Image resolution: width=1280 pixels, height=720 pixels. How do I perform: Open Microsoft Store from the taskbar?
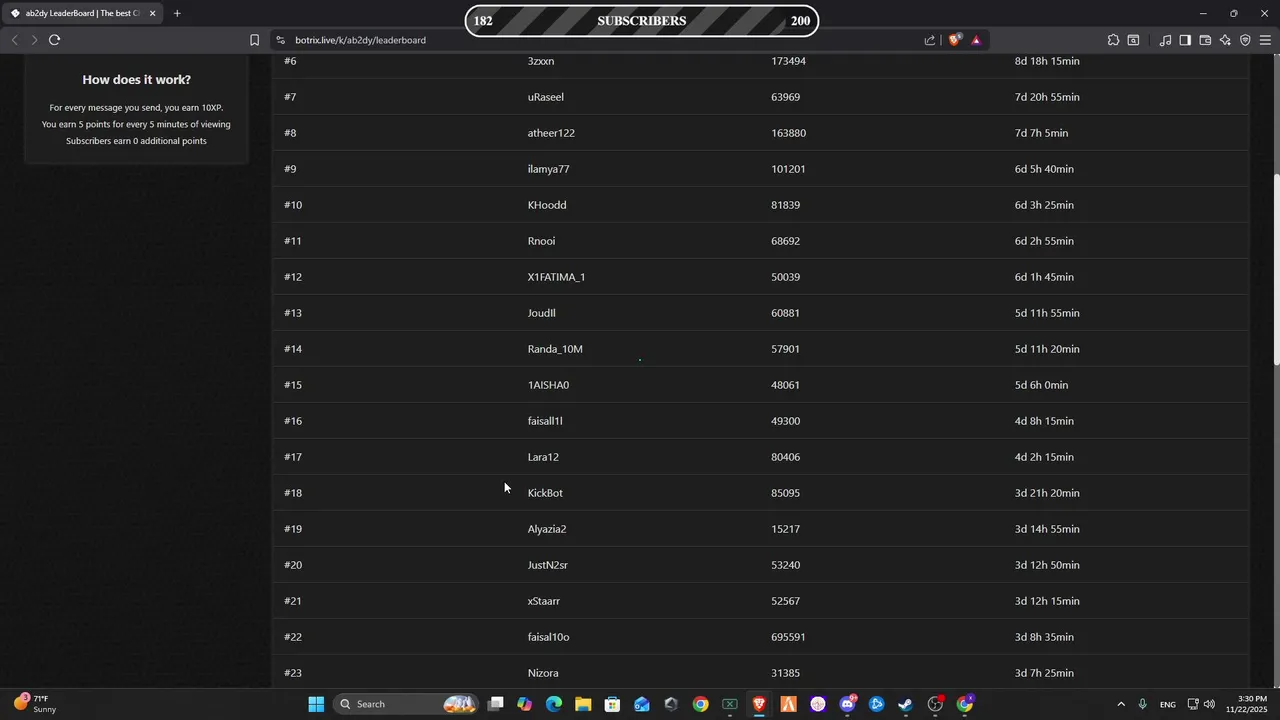click(612, 704)
